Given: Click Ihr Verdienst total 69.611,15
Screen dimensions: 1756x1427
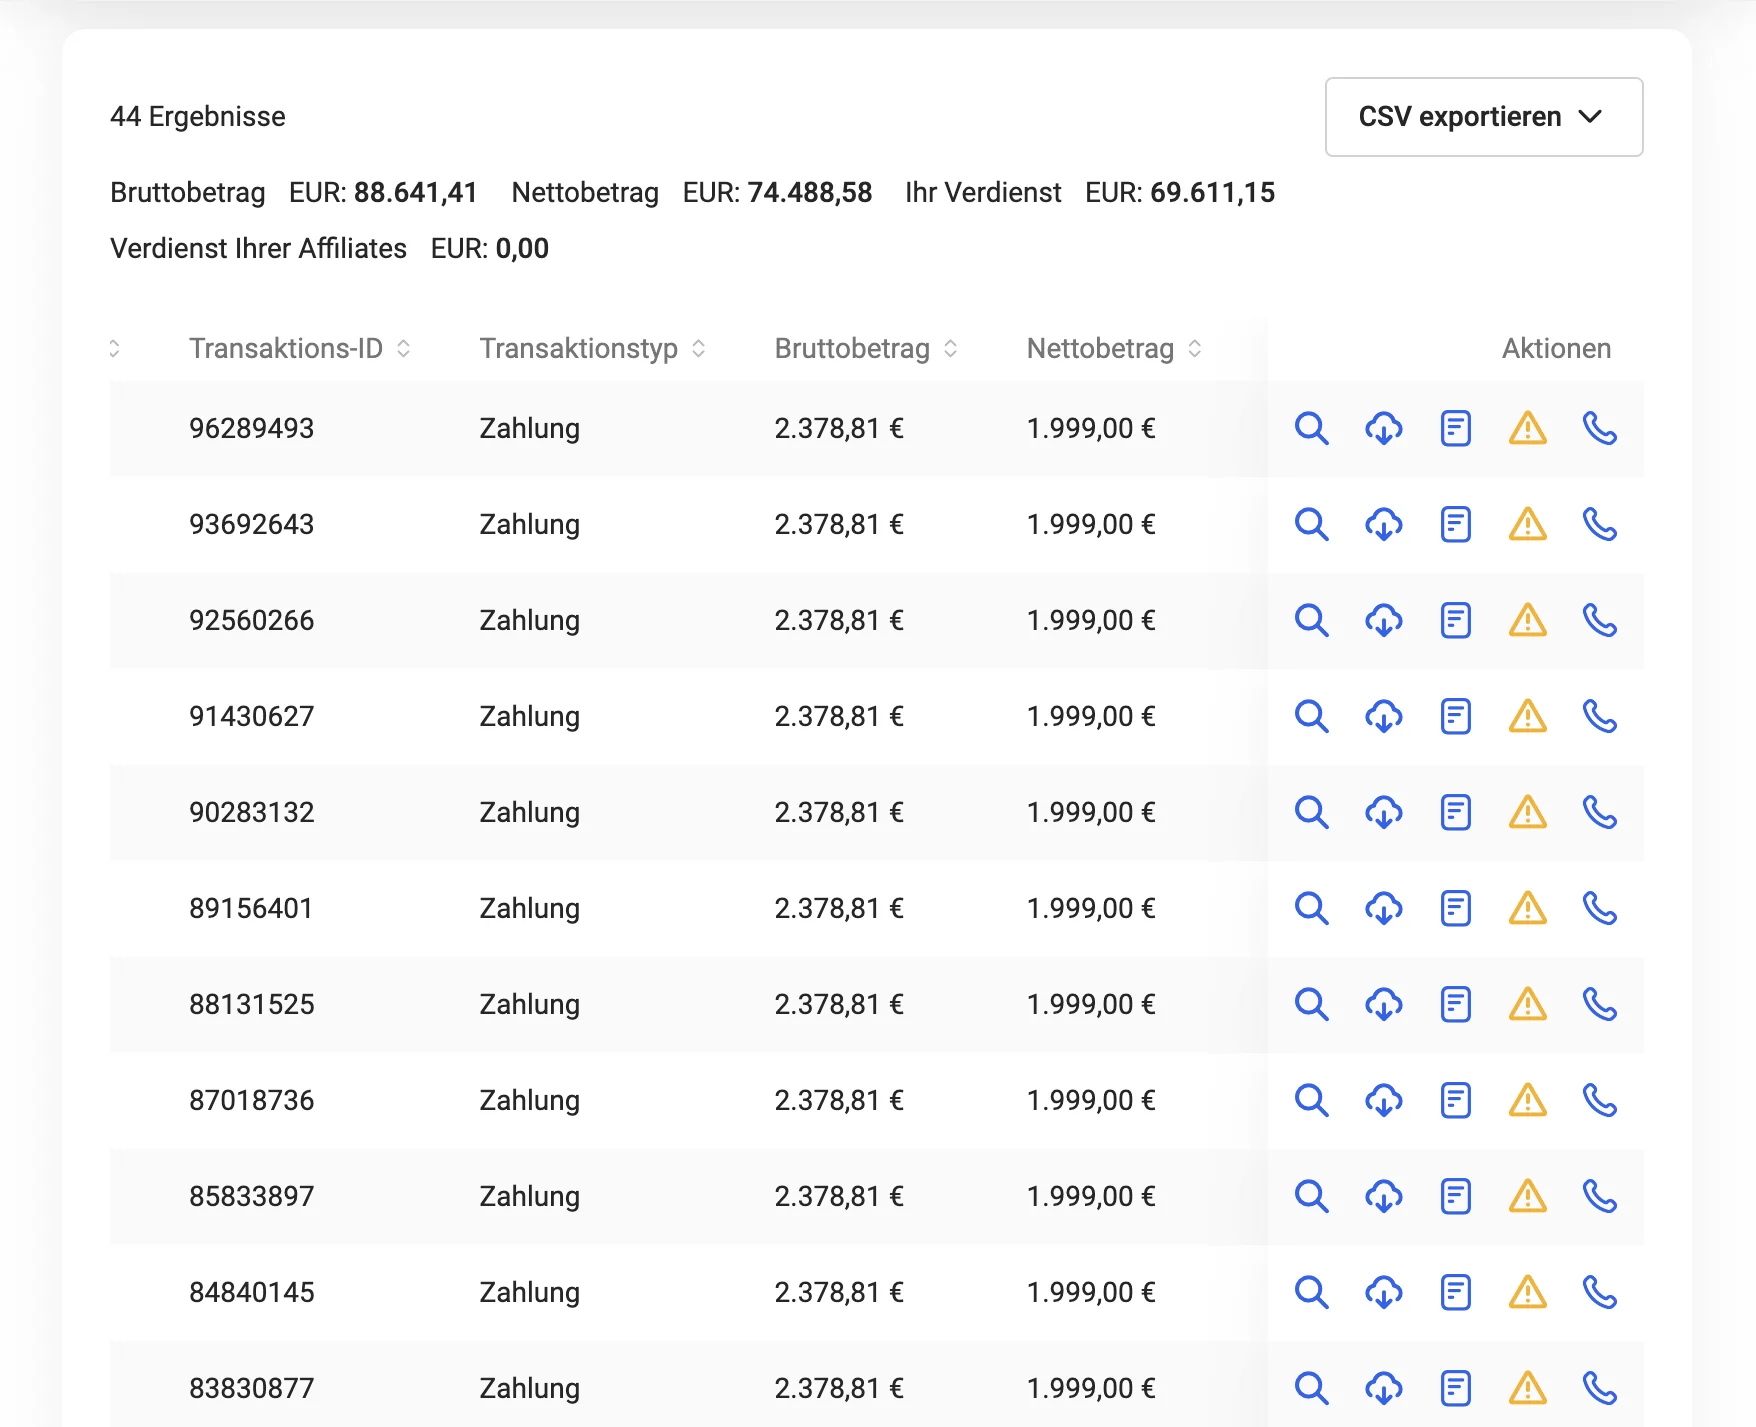Looking at the screenshot, I should 1213,192.
